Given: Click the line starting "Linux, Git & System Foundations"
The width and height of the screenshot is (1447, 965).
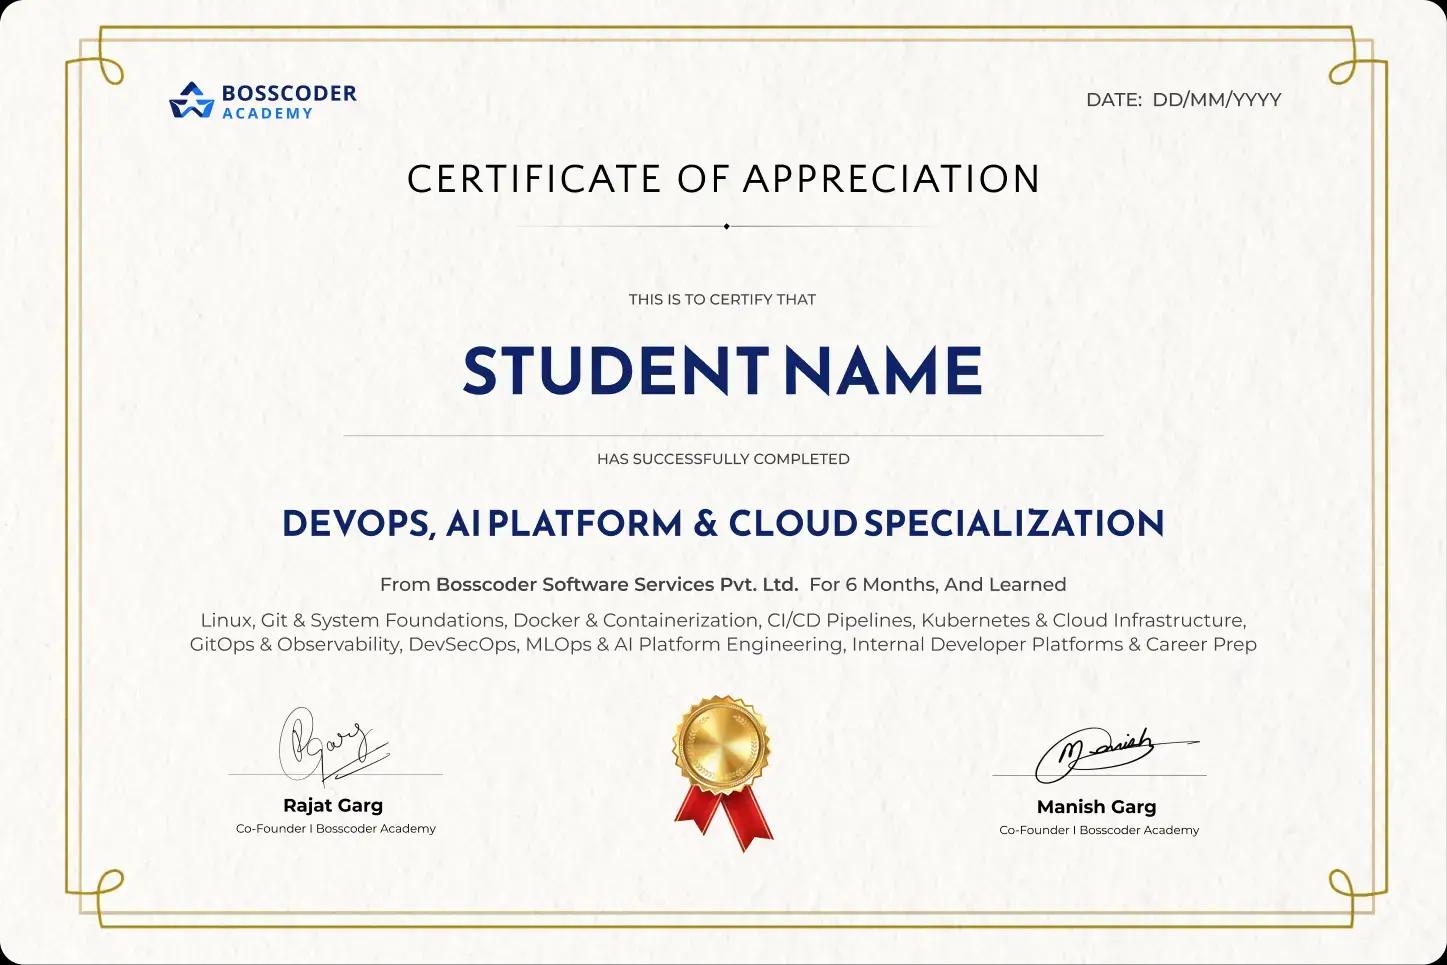Looking at the screenshot, I should click(723, 621).
